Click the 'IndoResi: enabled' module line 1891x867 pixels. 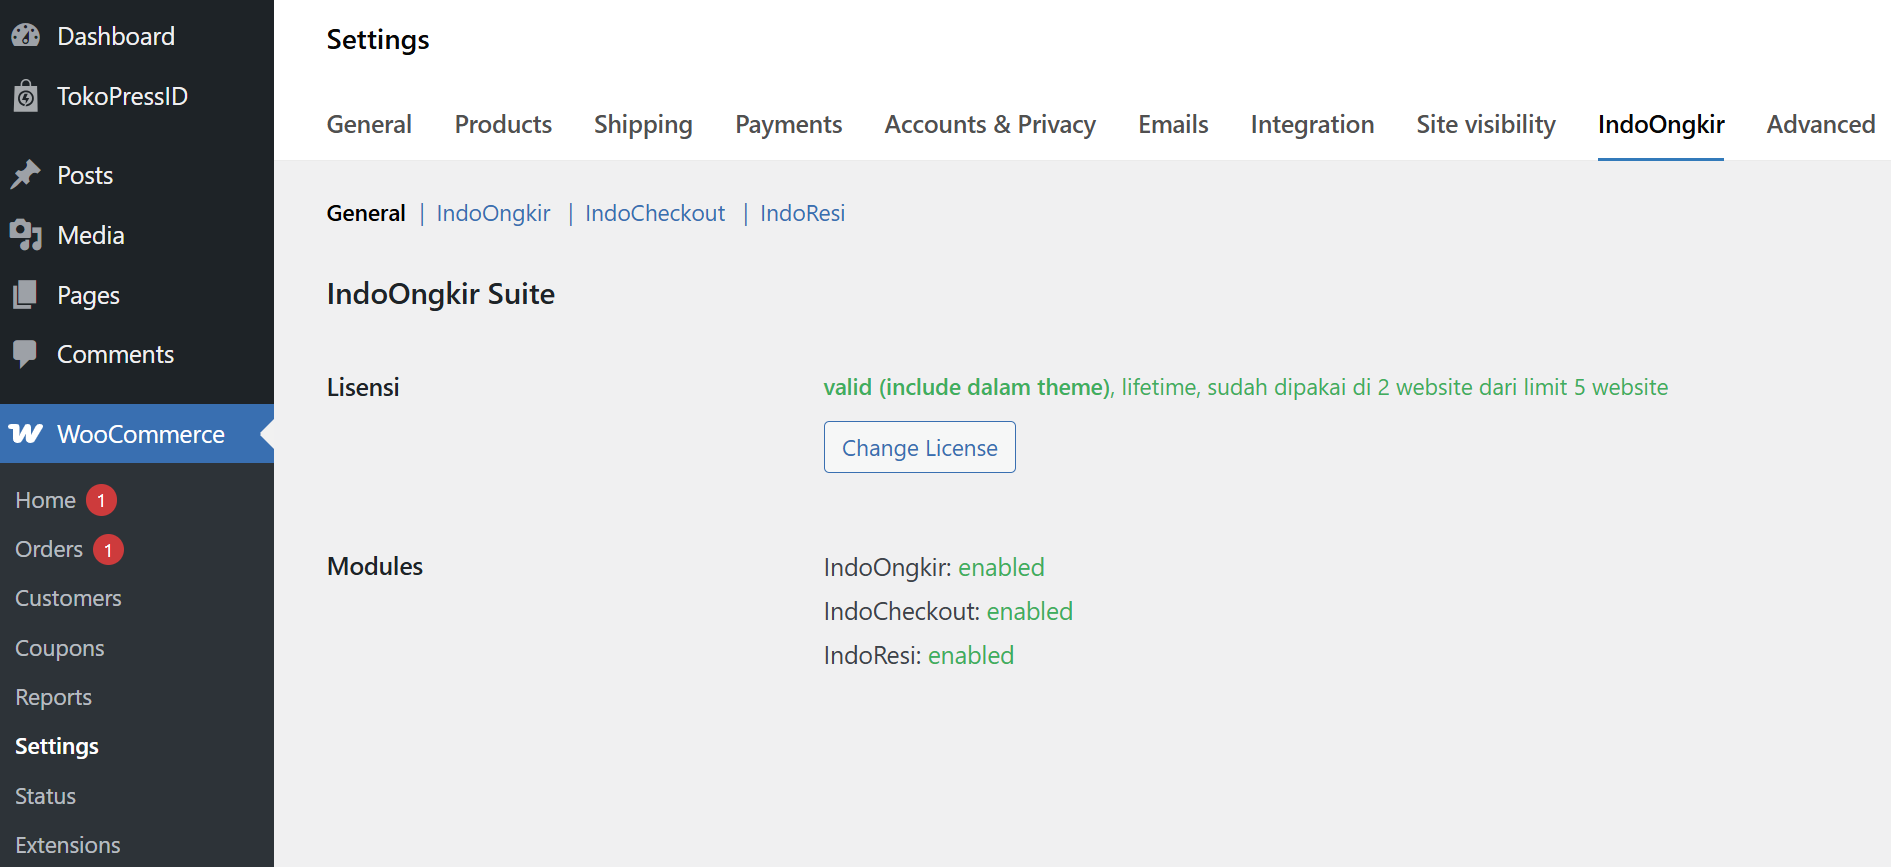[919, 655]
